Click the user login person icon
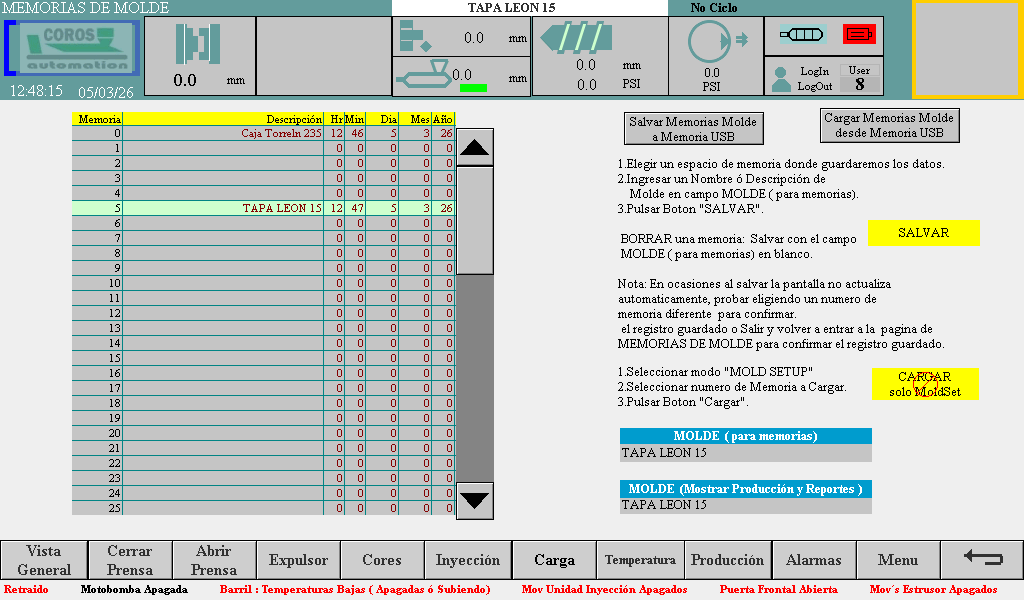1024x600 pixels. [781, 77]
